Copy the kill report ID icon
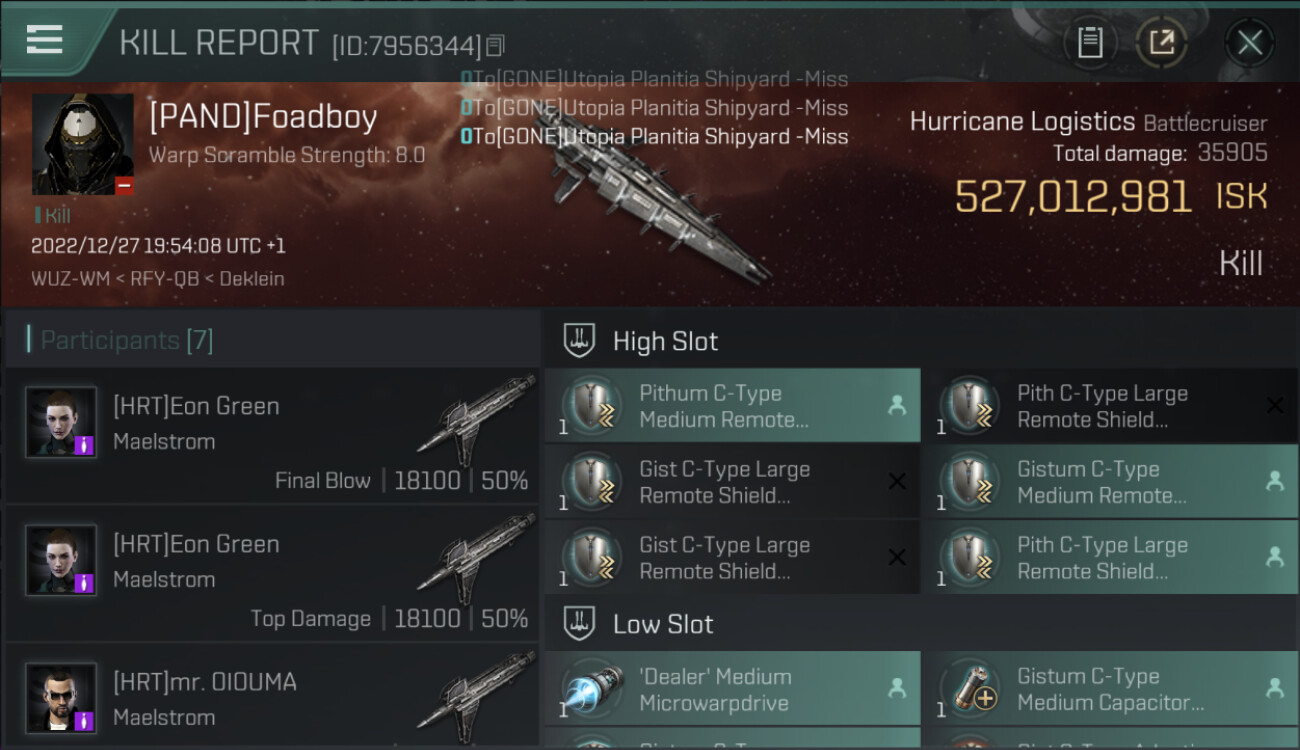 [496, 45]
